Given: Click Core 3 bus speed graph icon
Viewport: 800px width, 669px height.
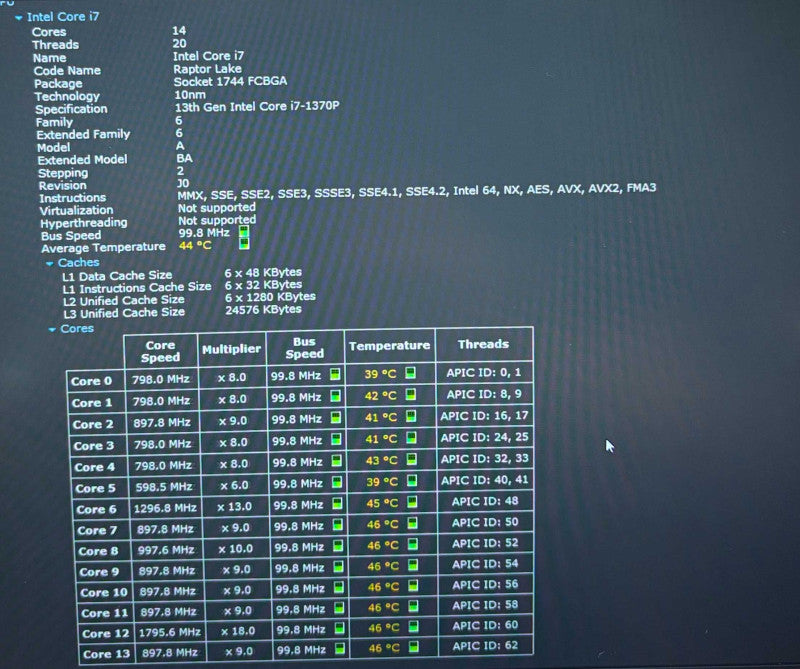Looking at the screenshot, I should (336, 439).
